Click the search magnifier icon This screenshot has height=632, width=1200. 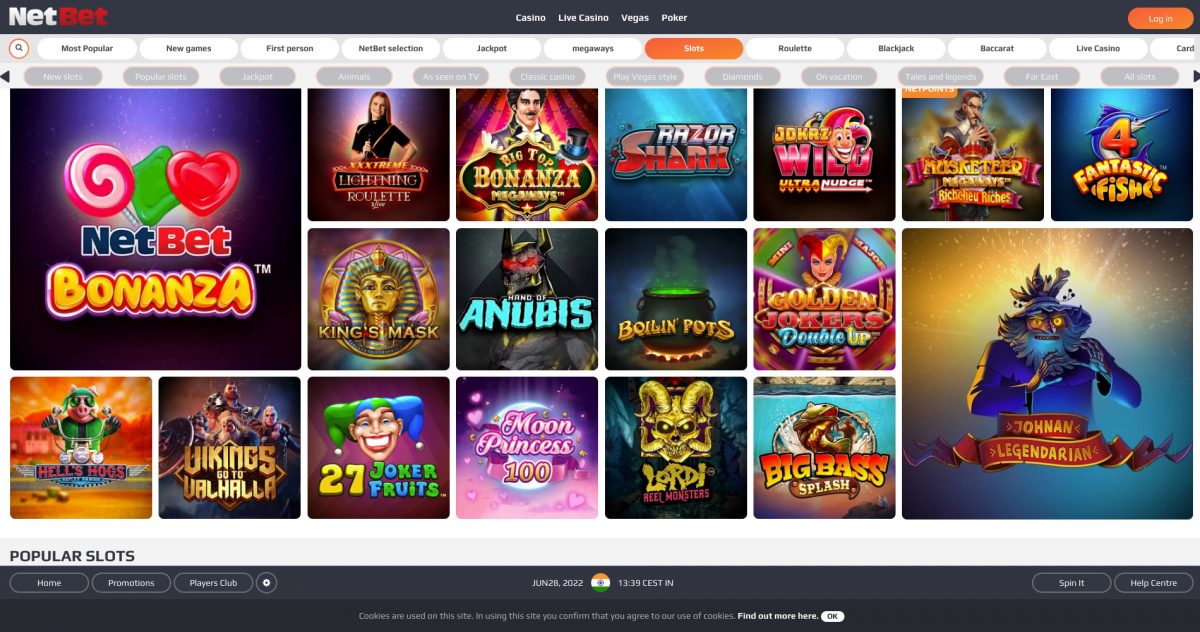(19, 48)
